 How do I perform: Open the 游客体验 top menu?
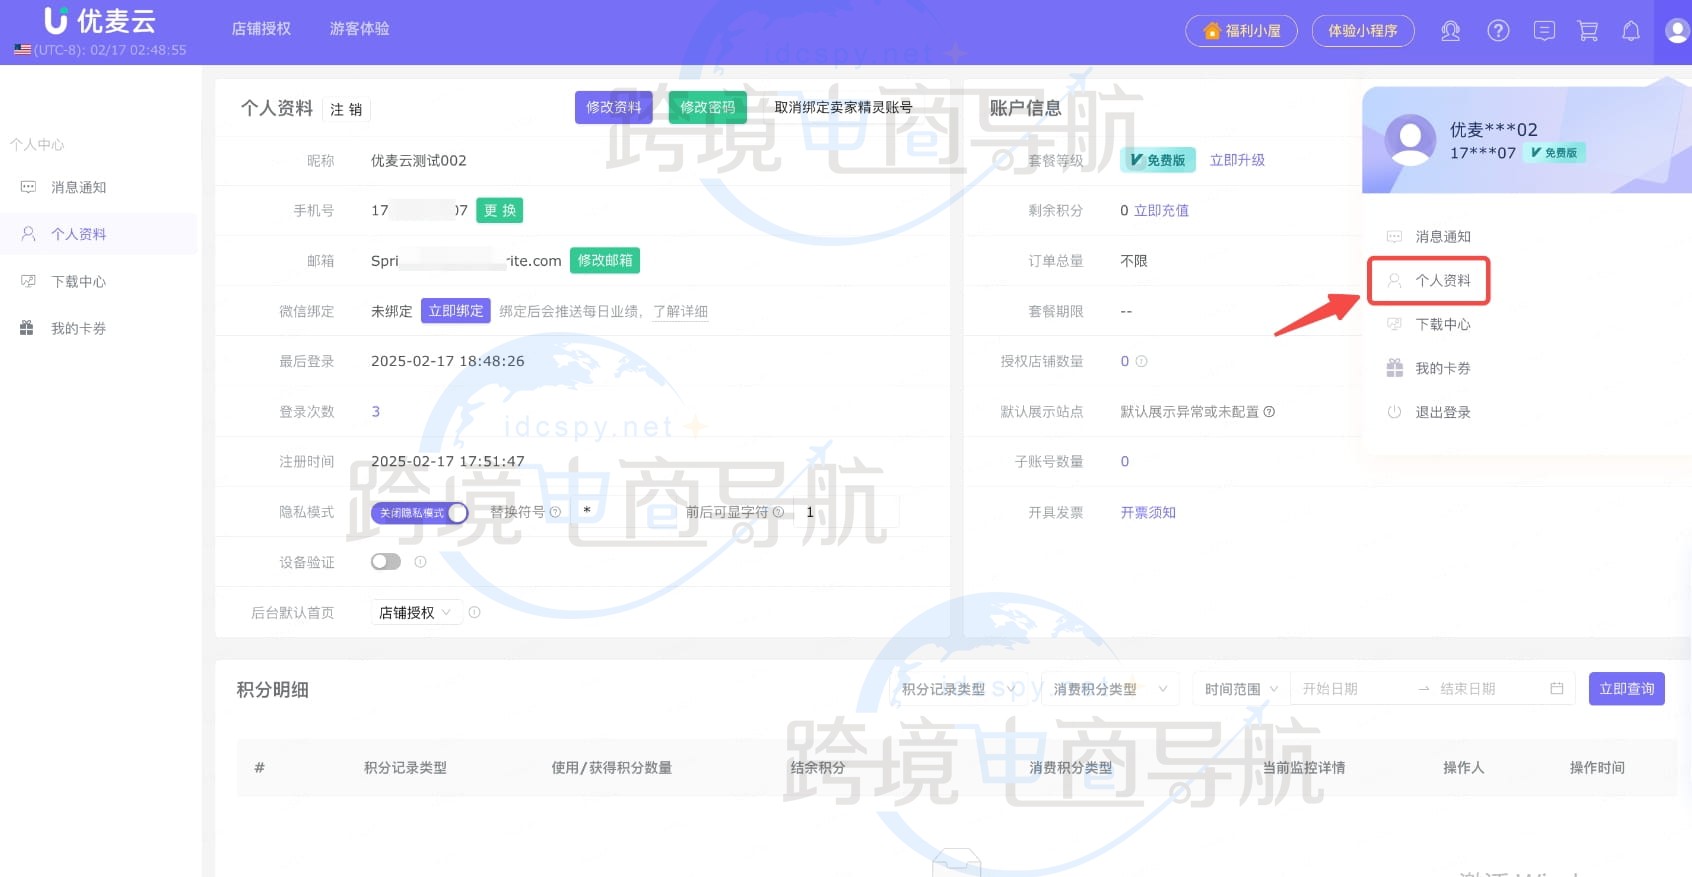tap(359, 29)
